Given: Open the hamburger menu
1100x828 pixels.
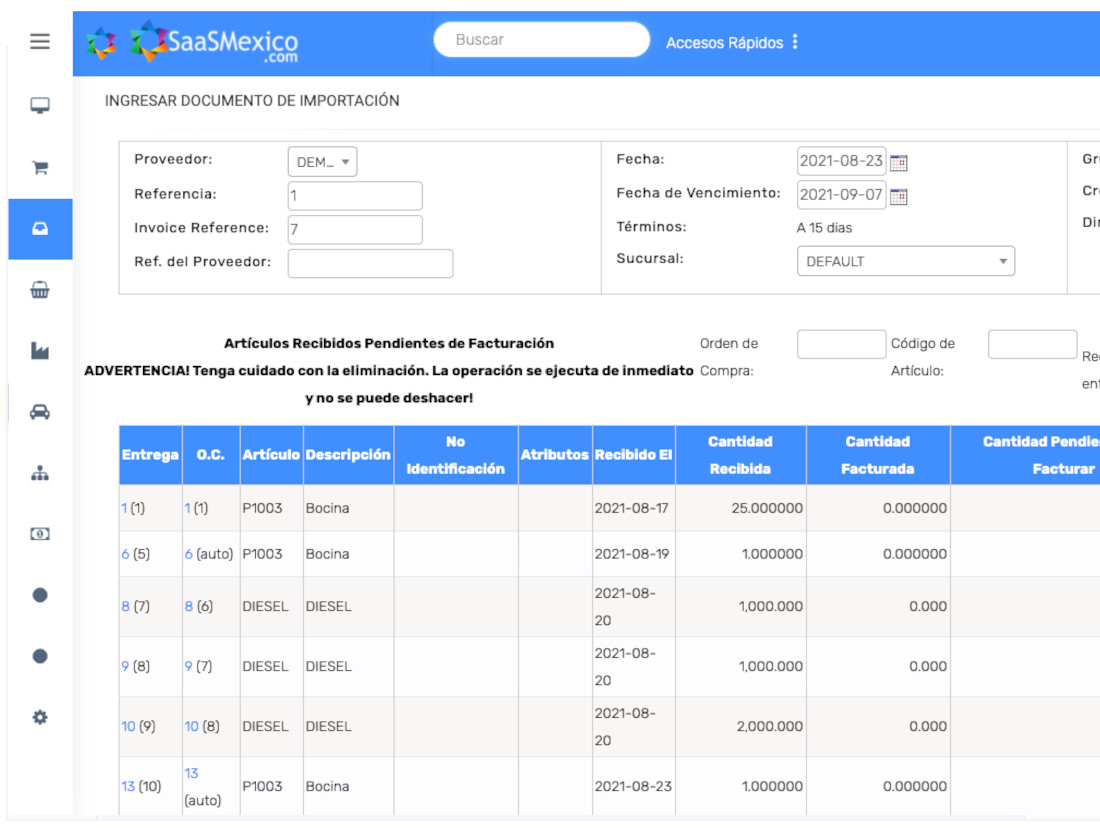Looking at the screenshot, I should [40, 41].
